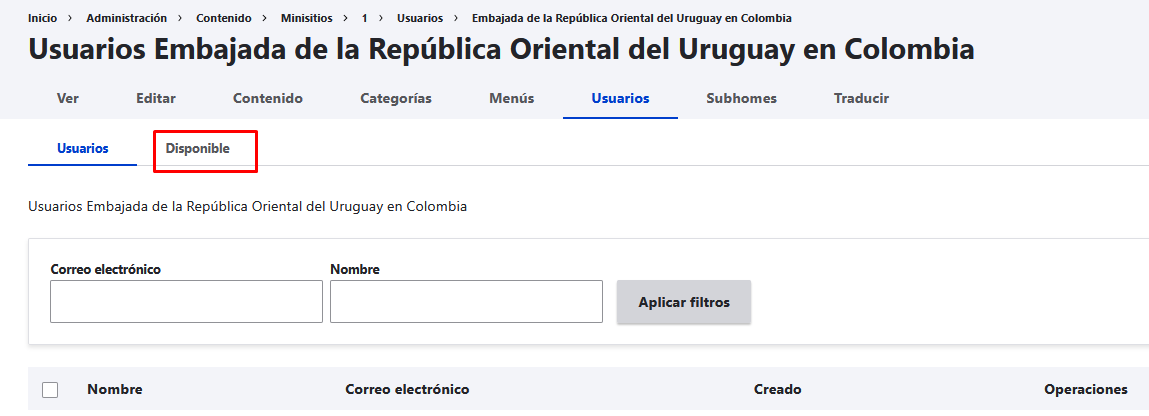Switch to the Ver tab
Viewport: 1149px width, 416px height.
point(68,98)
